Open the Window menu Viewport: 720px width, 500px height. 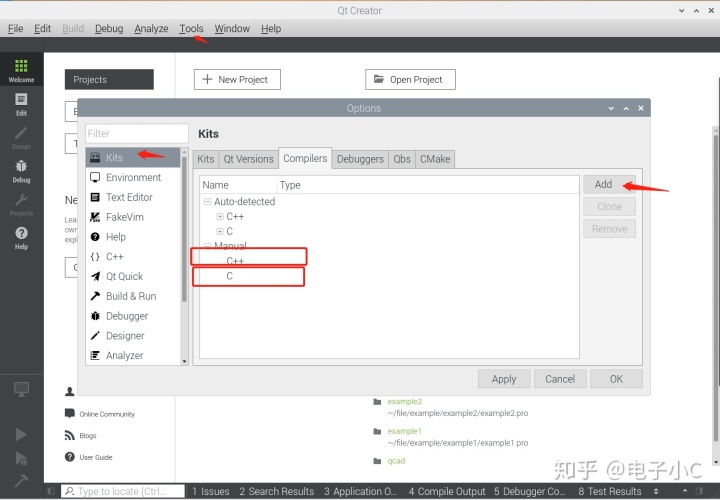click(232, 28)
